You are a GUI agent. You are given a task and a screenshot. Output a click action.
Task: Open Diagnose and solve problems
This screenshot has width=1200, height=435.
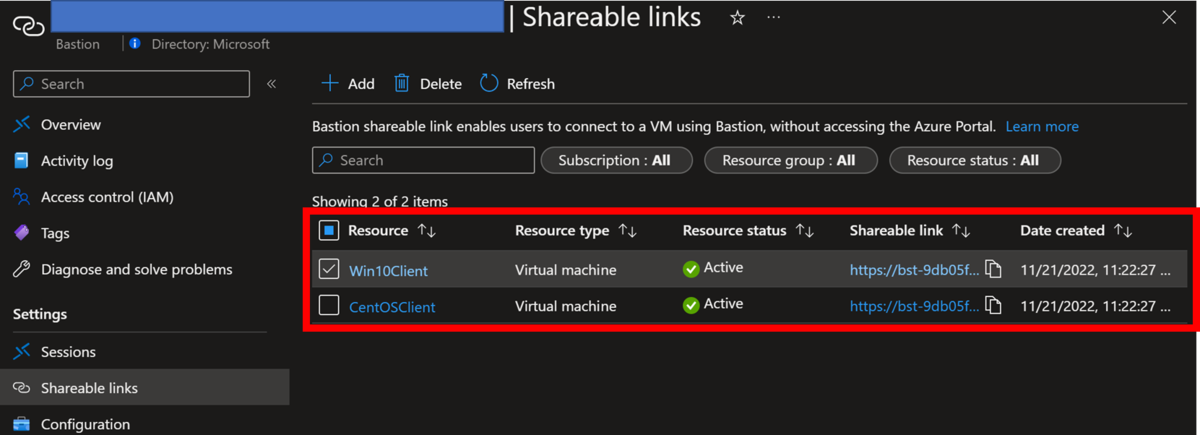[136, 269]
